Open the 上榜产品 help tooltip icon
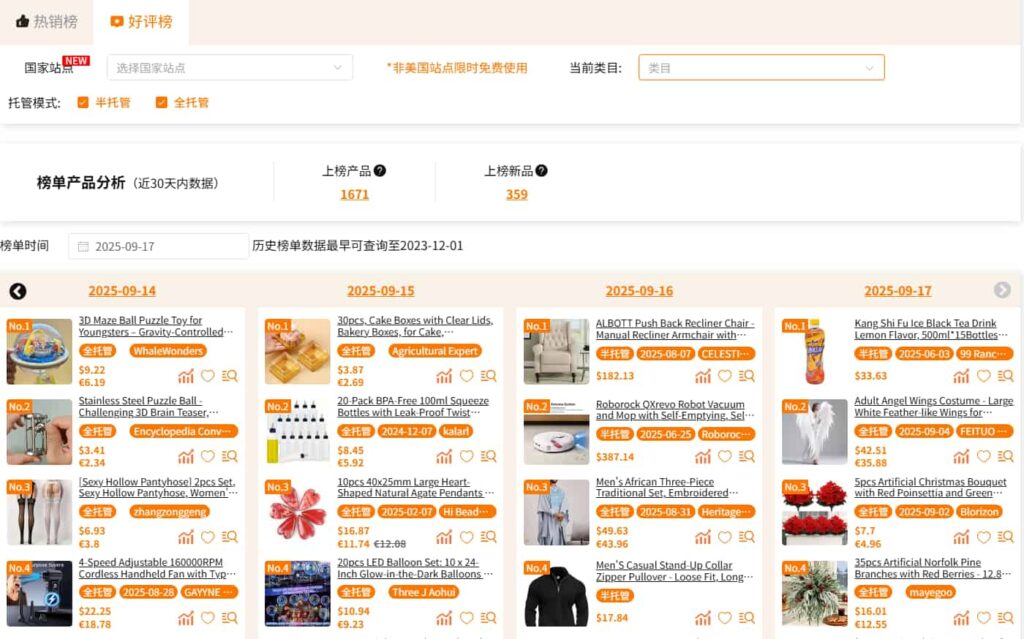Screen dimensions: 1024x639 pyautogui.click(x=377, y=170)
